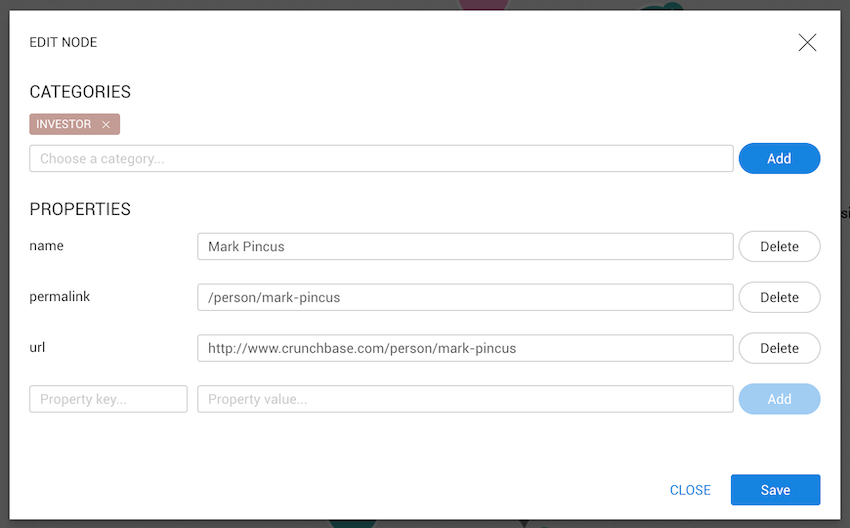850x528 pixels.
Task: Click the CATEGORIES section heading
Action: pos(80,92)
